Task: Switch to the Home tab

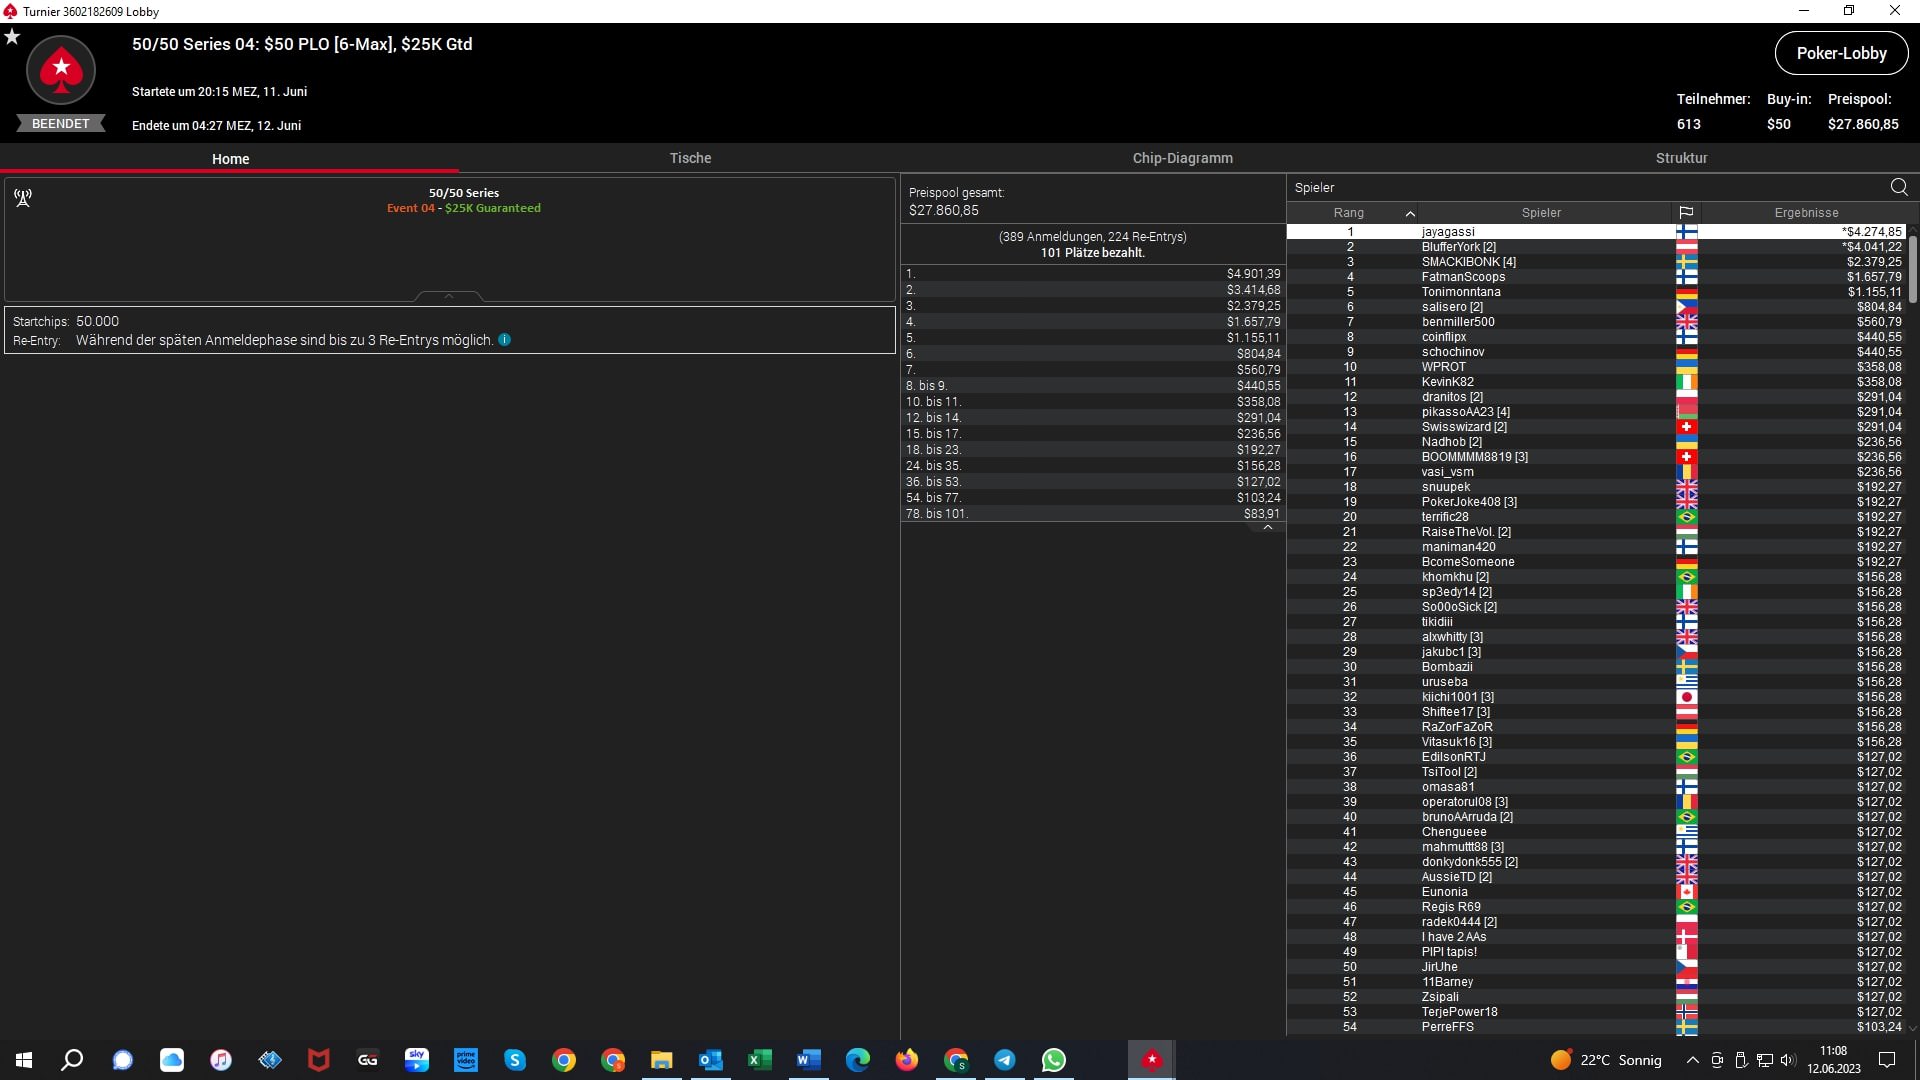Action: [230, 159]
